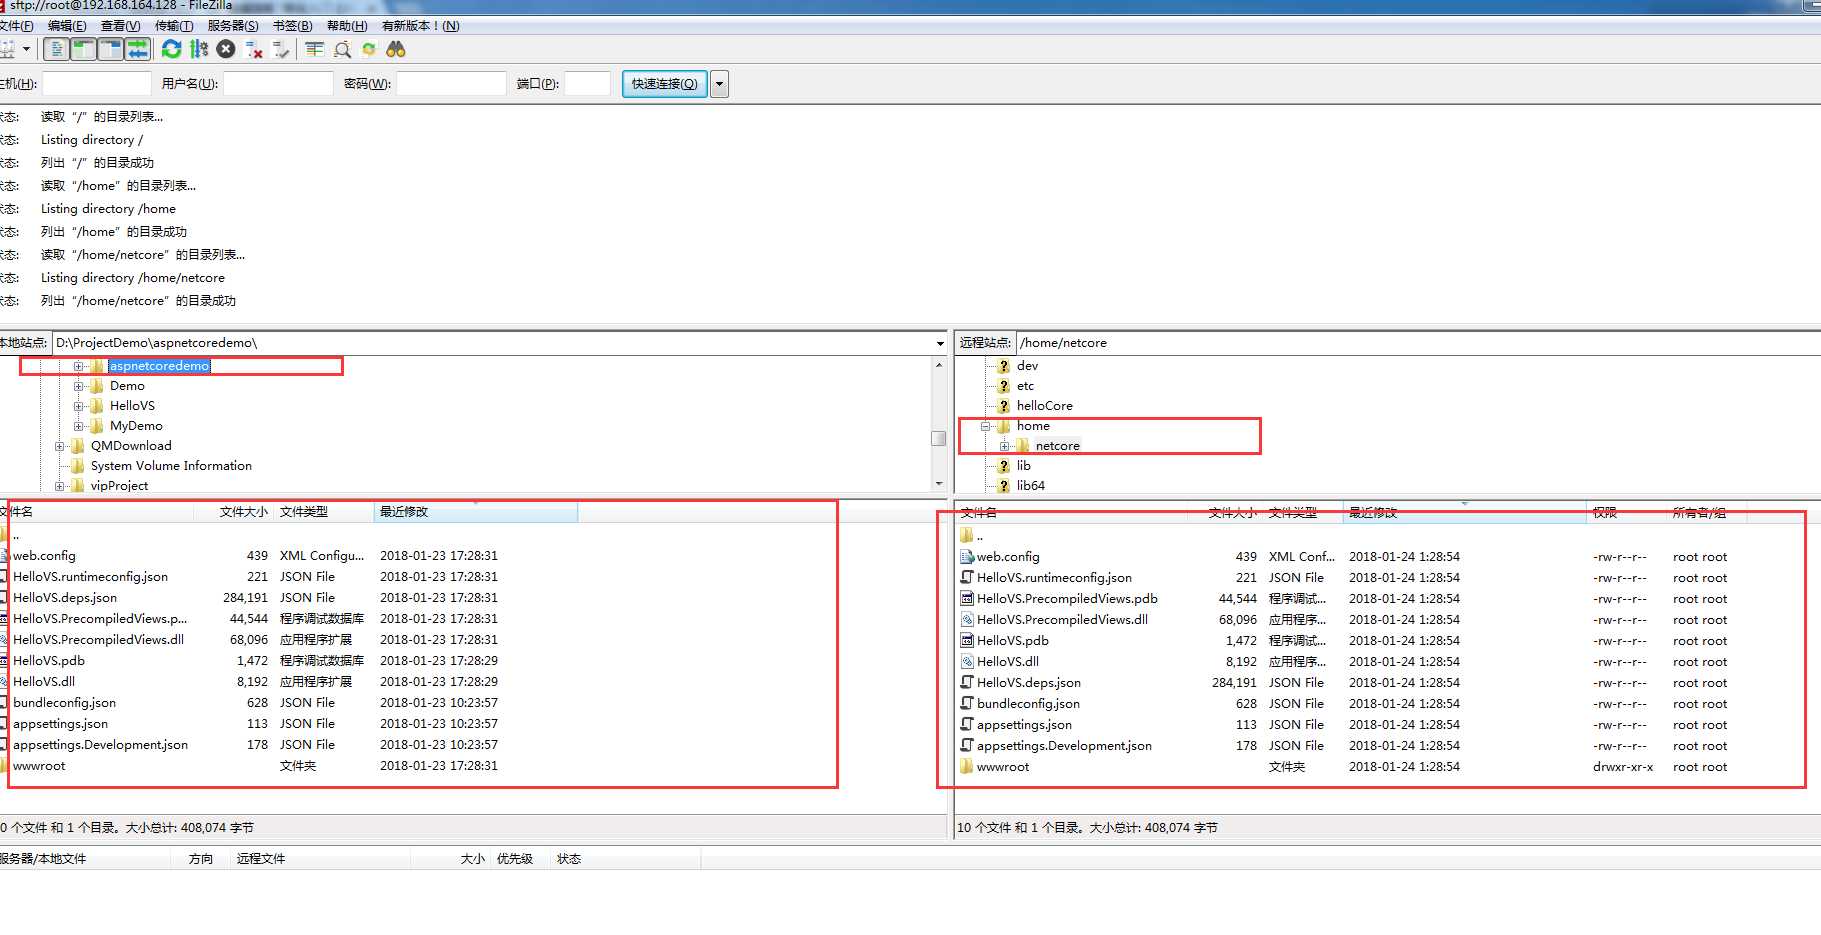Click the disconnect from server icon

[254, 49]
